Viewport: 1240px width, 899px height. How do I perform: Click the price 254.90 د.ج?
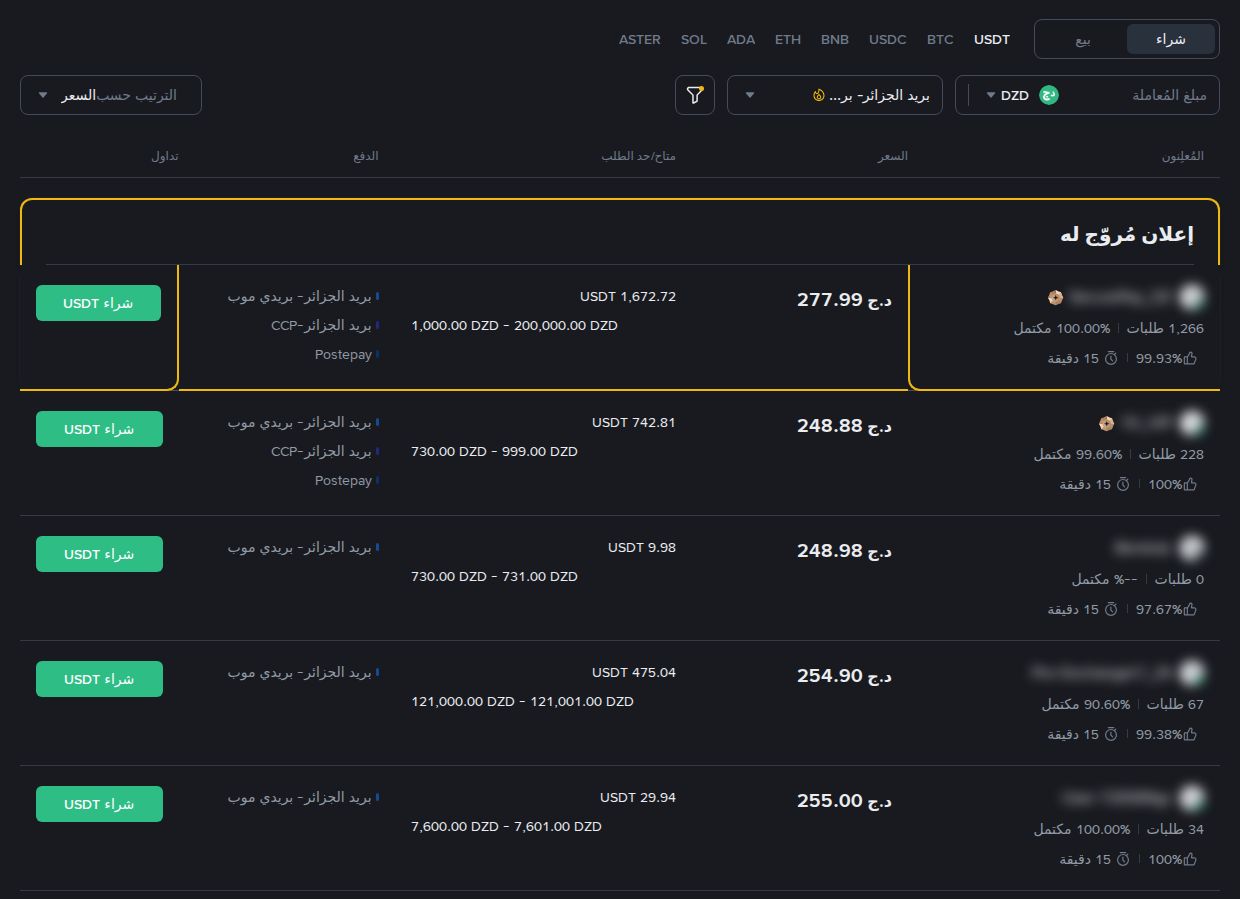tap(844, 676)
